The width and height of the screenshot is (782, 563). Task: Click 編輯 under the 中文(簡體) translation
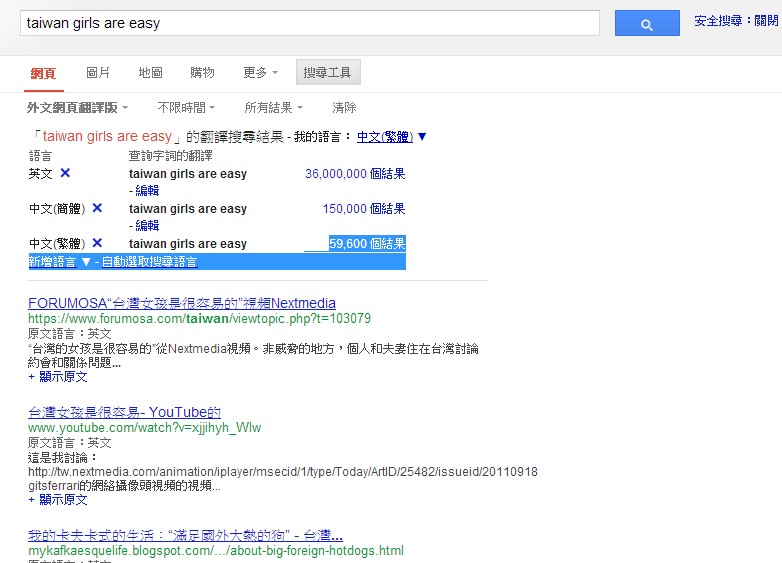point(147,225)
